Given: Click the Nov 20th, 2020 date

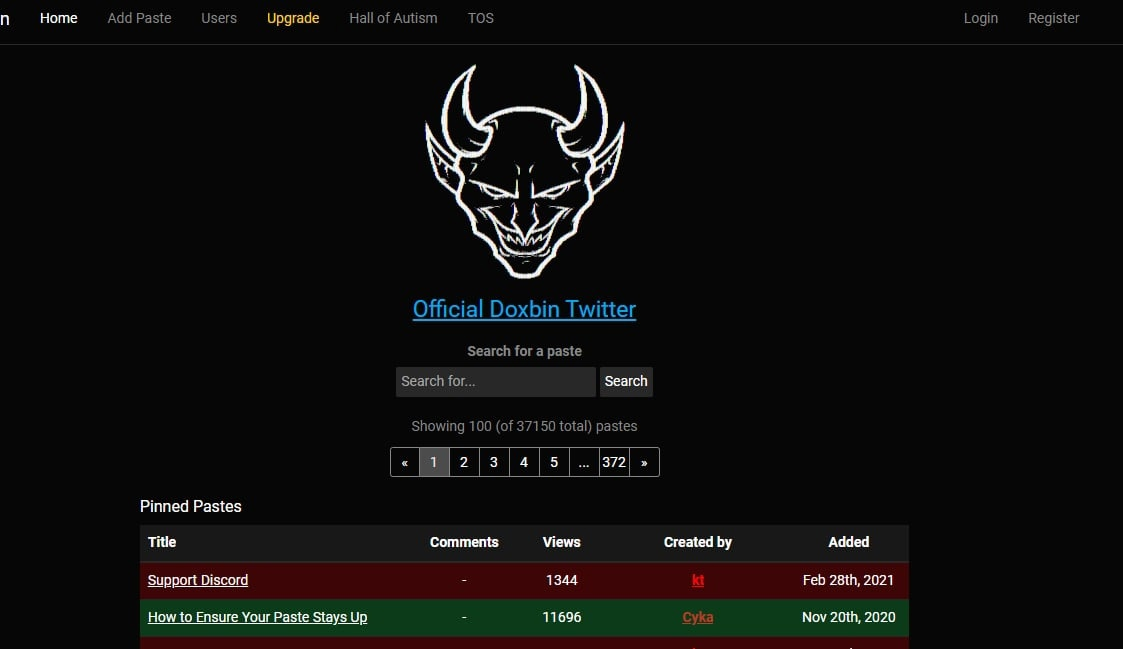Looking at the screenshot, I should click(849, 617).
